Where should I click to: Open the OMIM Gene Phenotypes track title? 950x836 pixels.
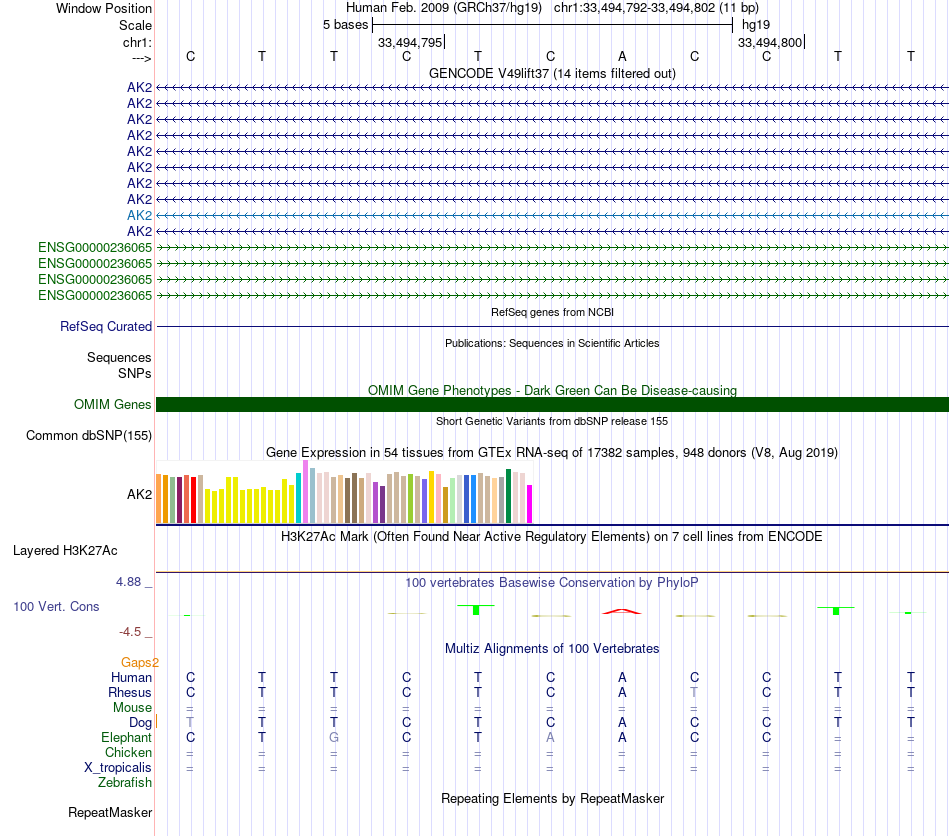pos(552,390)
